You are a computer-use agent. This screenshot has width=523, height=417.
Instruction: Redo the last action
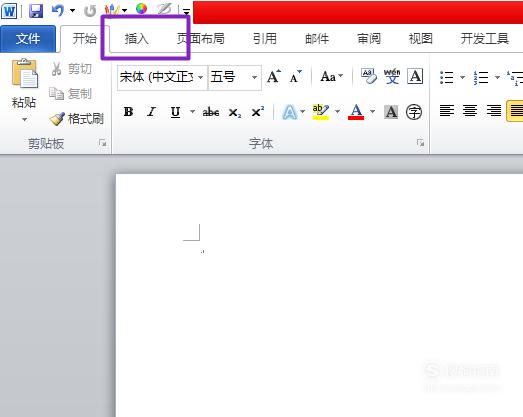click(x=90, y=11)
